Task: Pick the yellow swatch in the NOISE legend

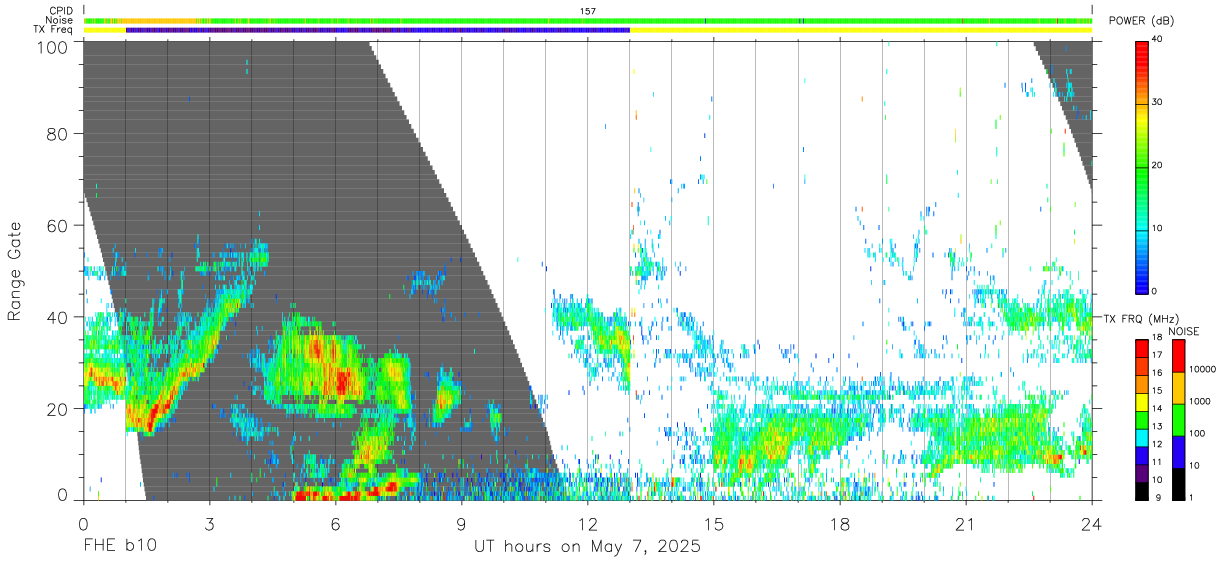Action: 1178,388
